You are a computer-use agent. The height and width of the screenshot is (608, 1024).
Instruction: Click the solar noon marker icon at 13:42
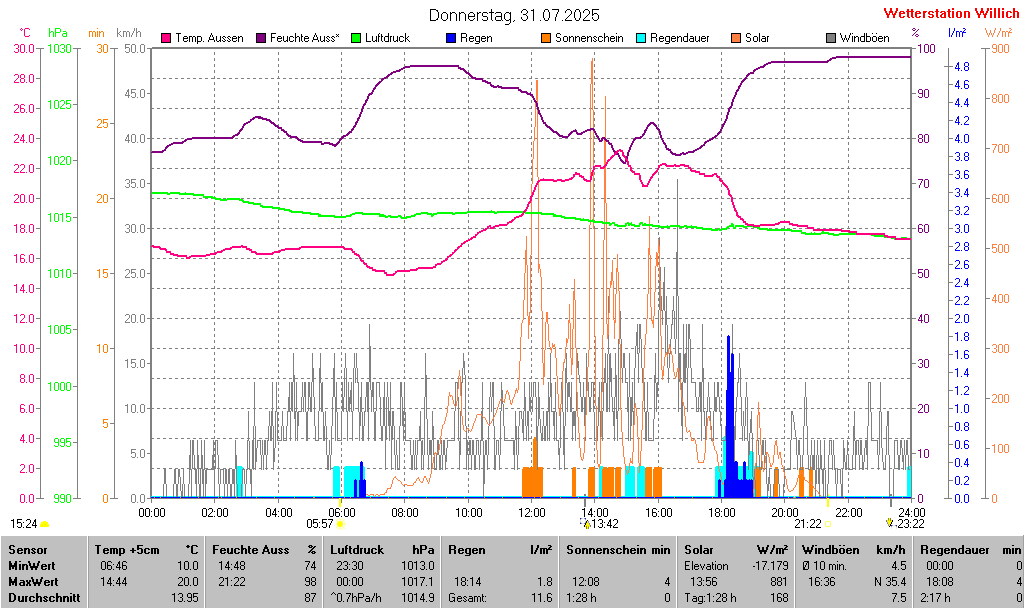586,524
